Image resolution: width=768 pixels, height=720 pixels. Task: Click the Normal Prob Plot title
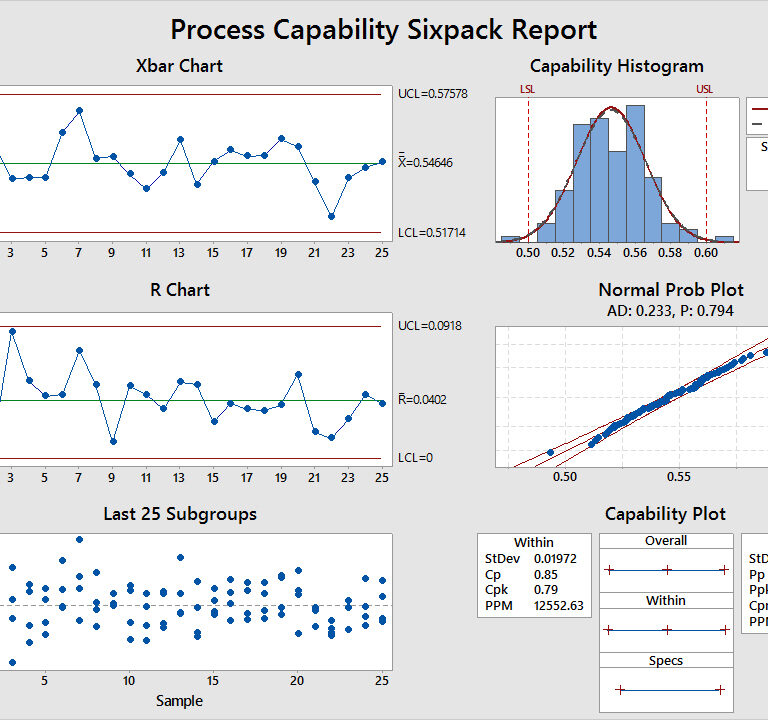point(671,290)
